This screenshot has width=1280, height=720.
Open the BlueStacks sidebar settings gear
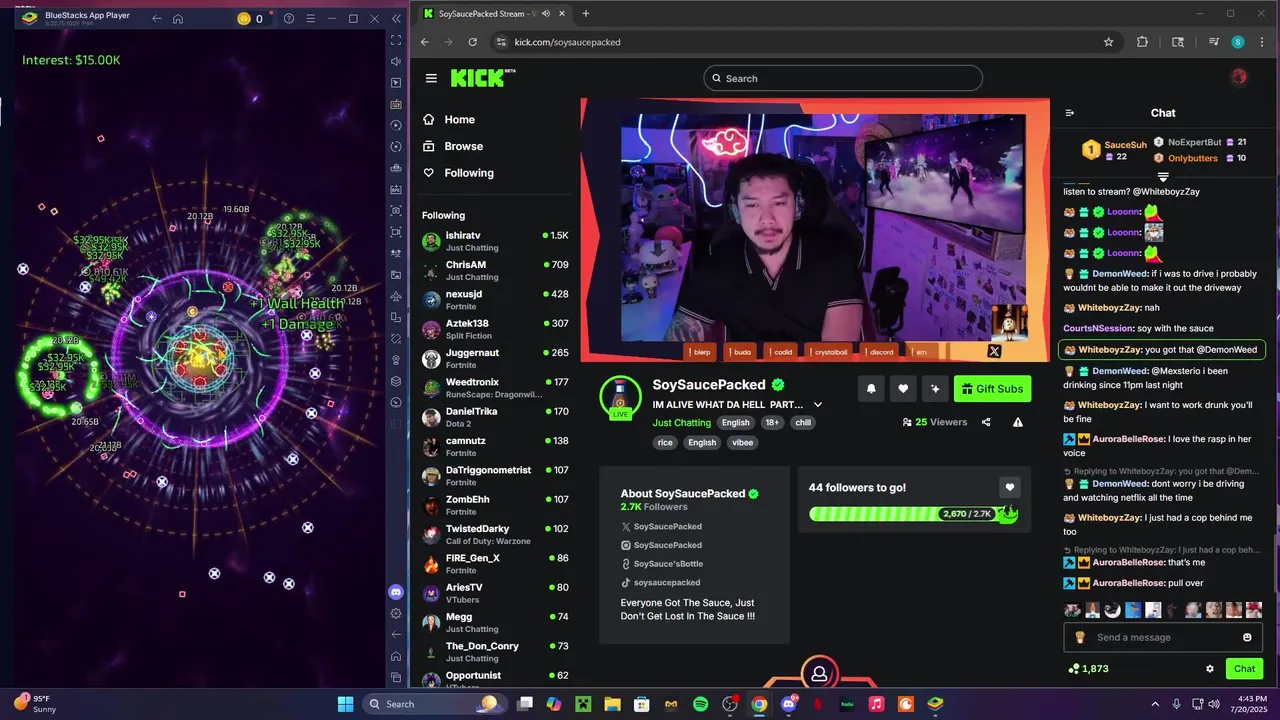396,613
